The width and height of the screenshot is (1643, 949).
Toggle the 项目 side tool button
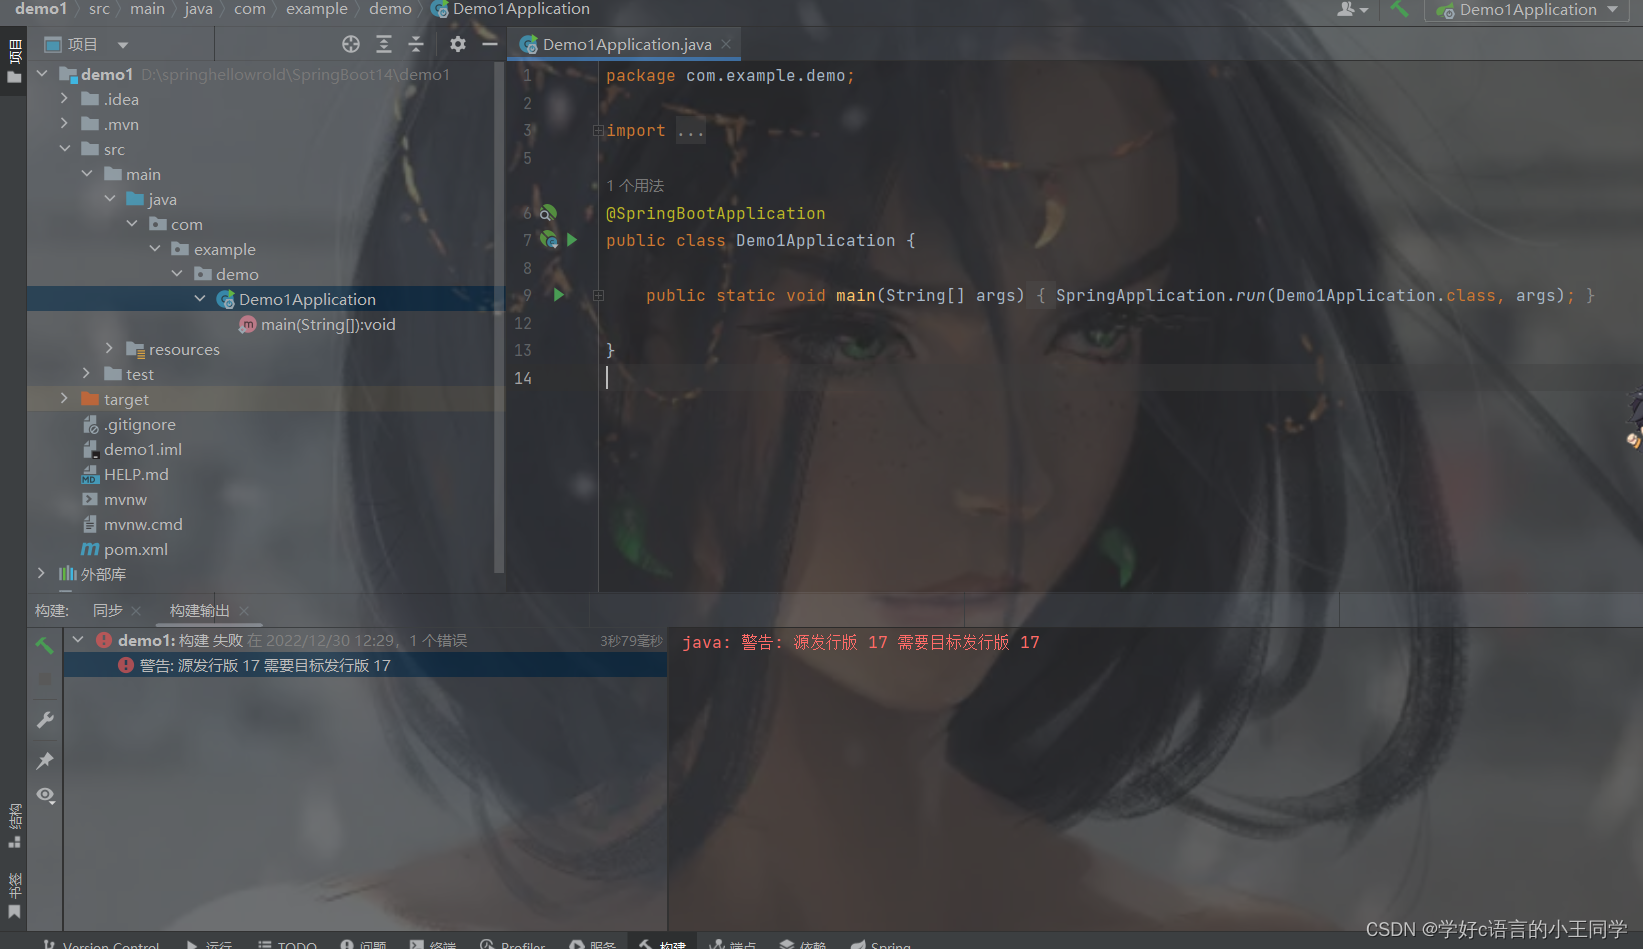14,62
